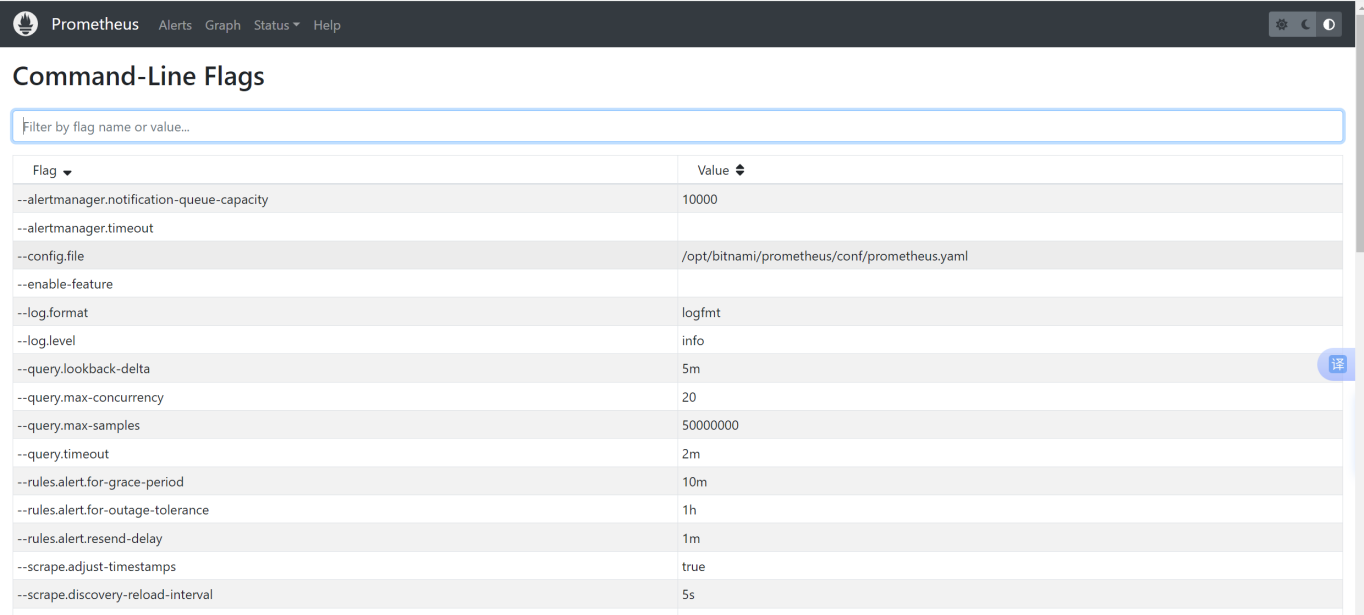This screenshot has height=615, width=1364.
Task: Click the Prometheus brand title
Action: coord(95,24)
